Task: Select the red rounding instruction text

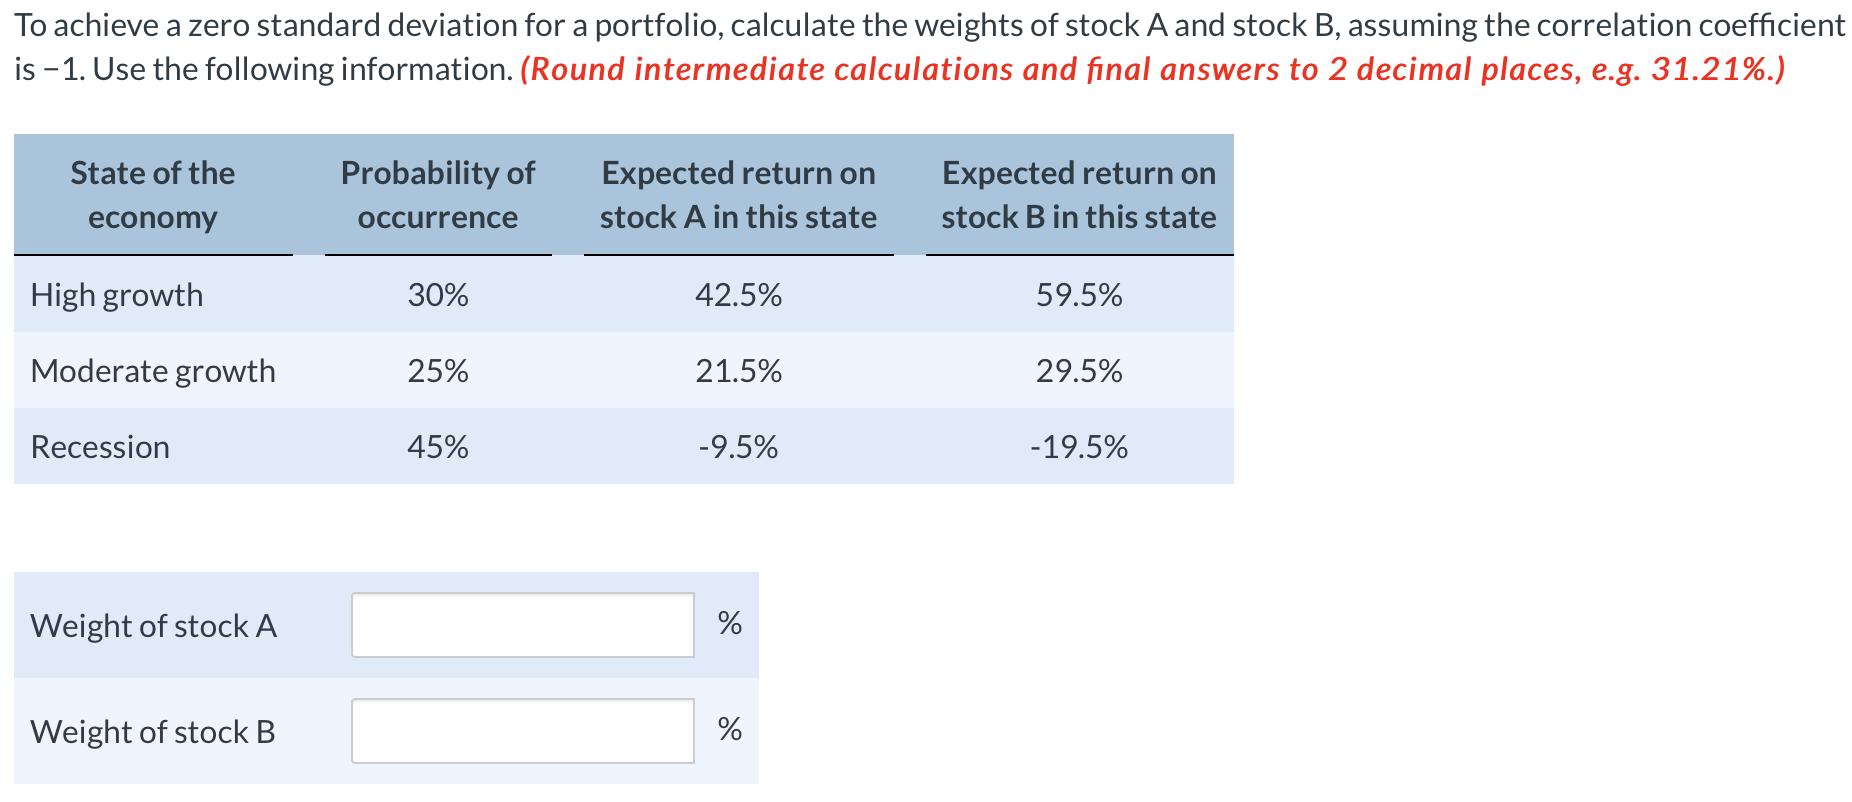Action: [x=1150, y=68]
